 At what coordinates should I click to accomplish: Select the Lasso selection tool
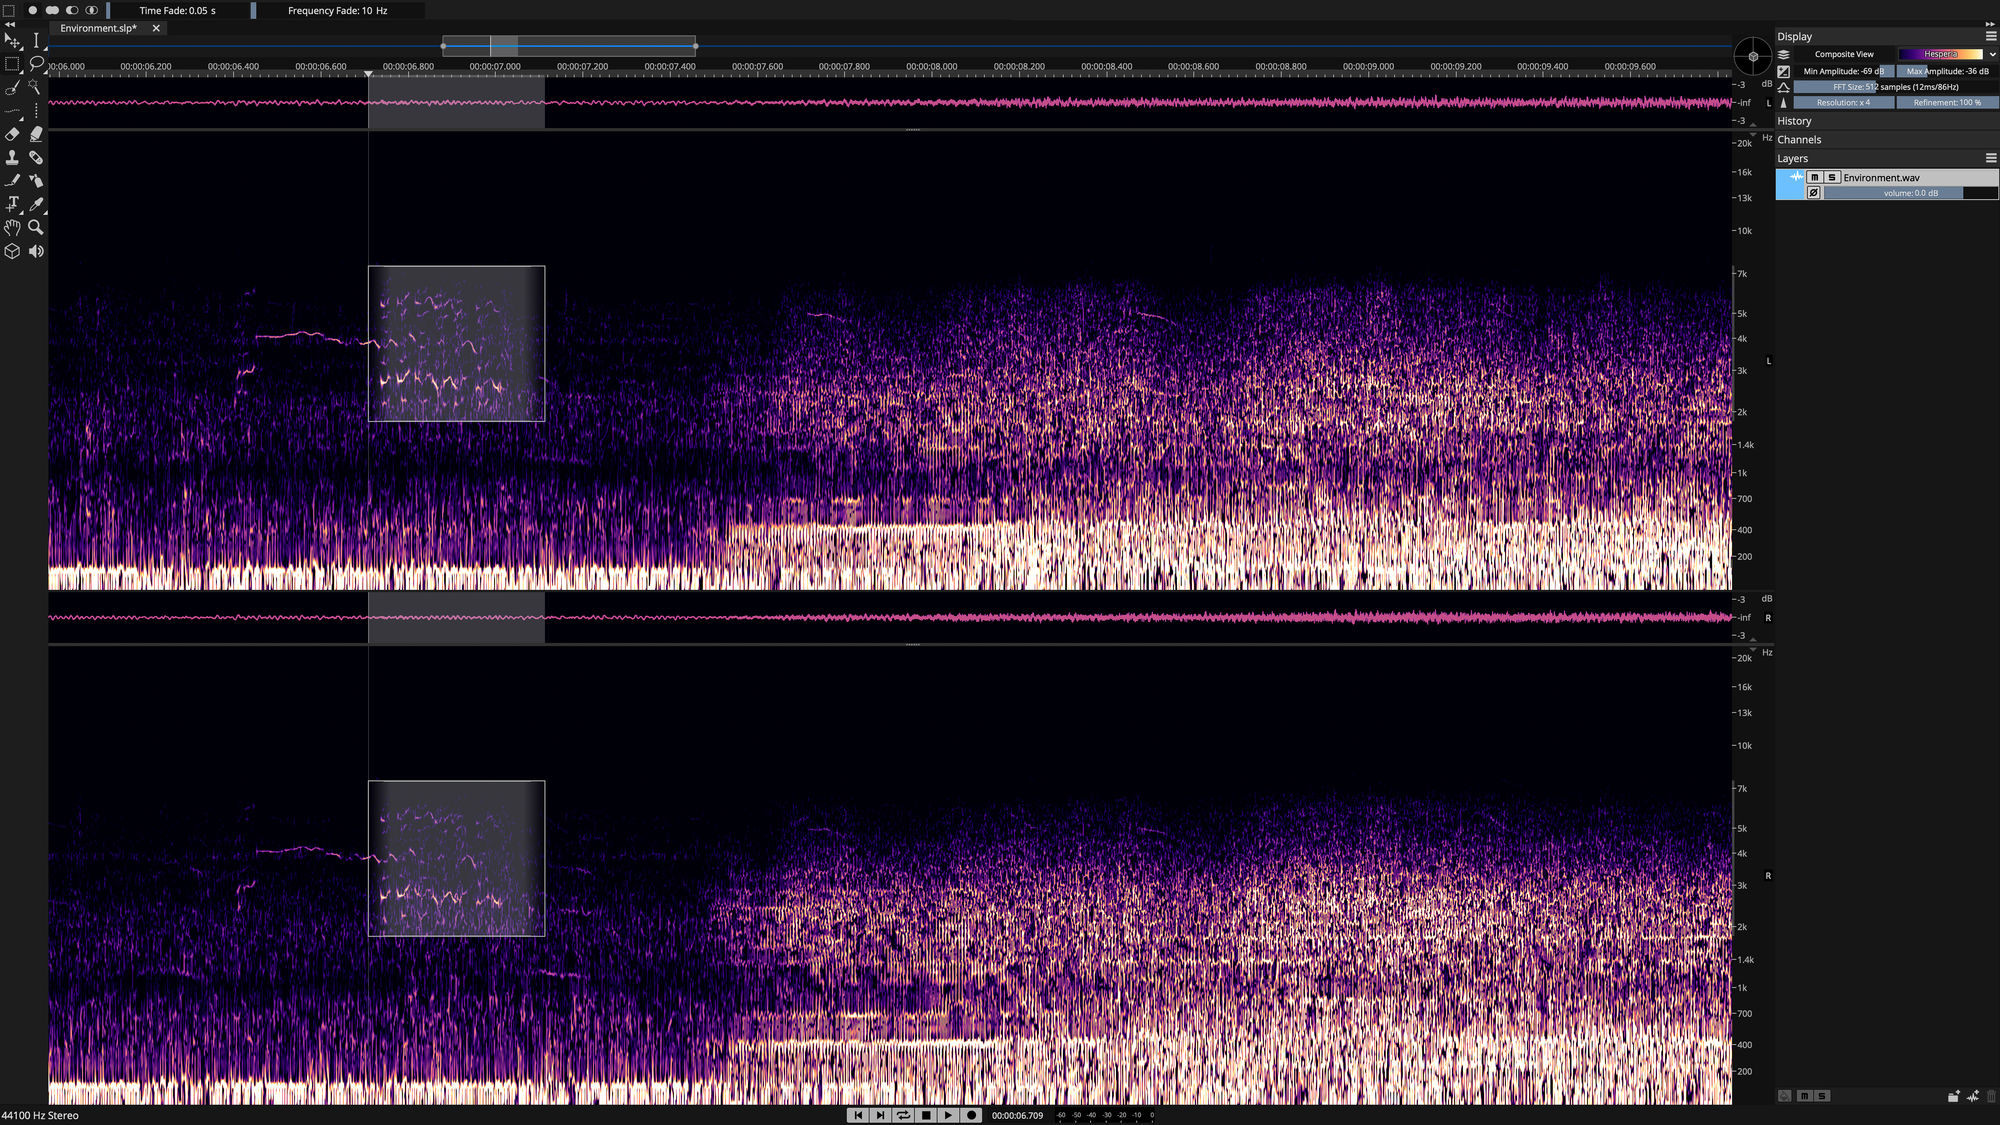coord(36,63)
